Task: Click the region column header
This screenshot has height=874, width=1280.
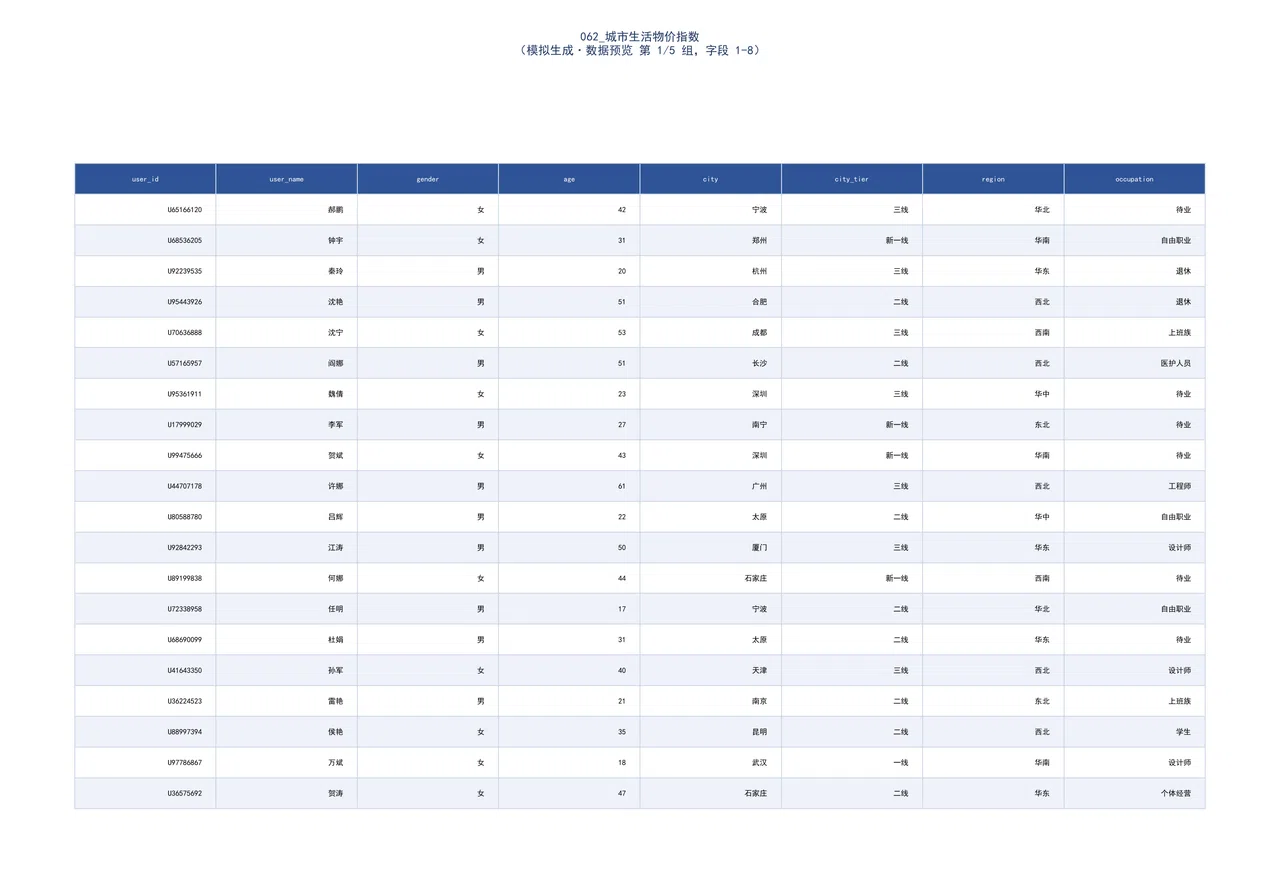Action: pos(994,179)
